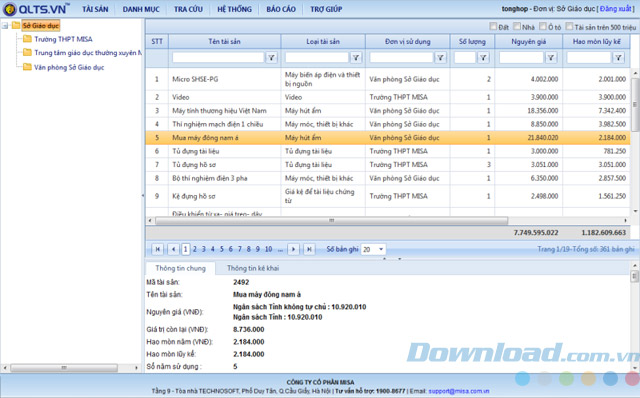
Task: Click the pager ellipsis for more pages
Action: tap(280, 249)
